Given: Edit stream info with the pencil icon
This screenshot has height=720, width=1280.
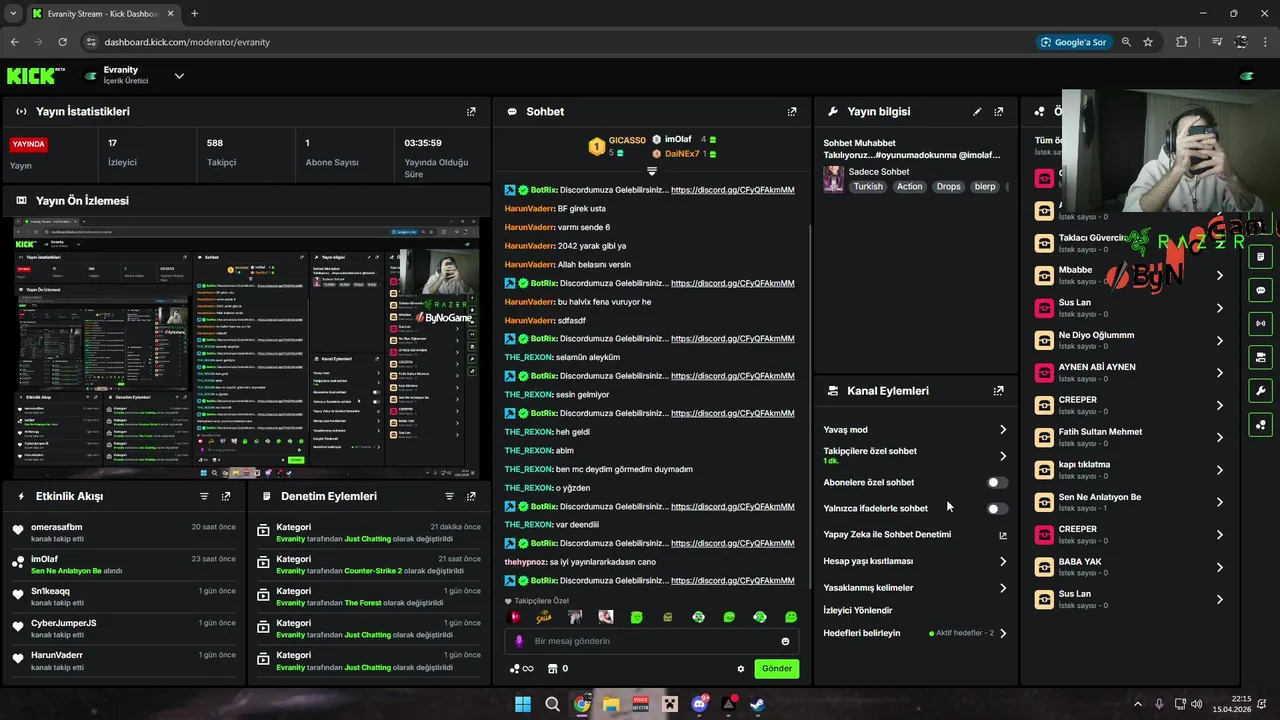Looking at the screenshot, I should pos(977,112).
